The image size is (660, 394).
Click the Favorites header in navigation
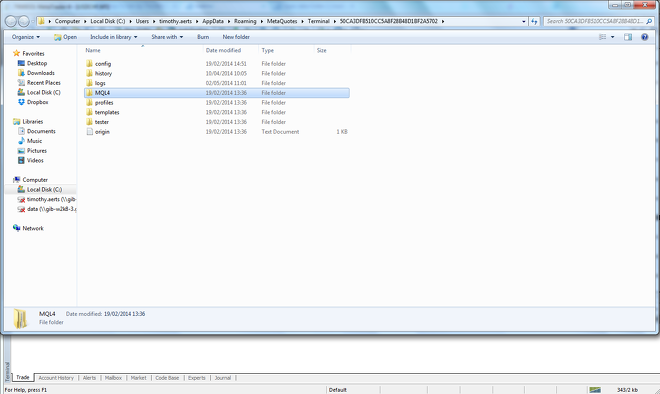click(29, 53)
